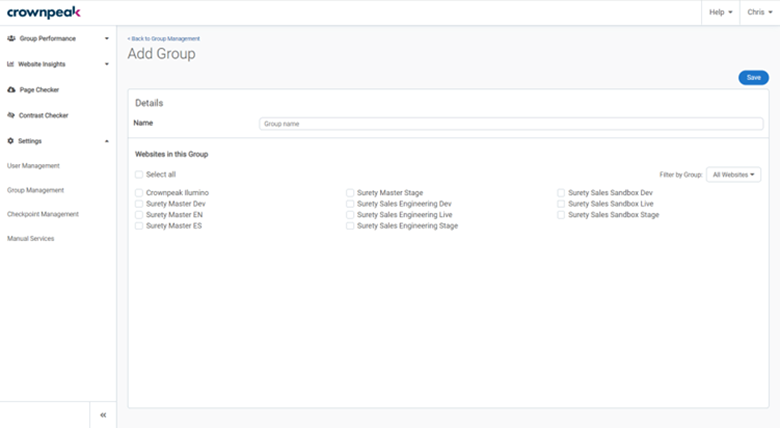Check the Surety Master Stage checkbox
This screenshot has height=428, width=780.
click(x=350, y=193)
